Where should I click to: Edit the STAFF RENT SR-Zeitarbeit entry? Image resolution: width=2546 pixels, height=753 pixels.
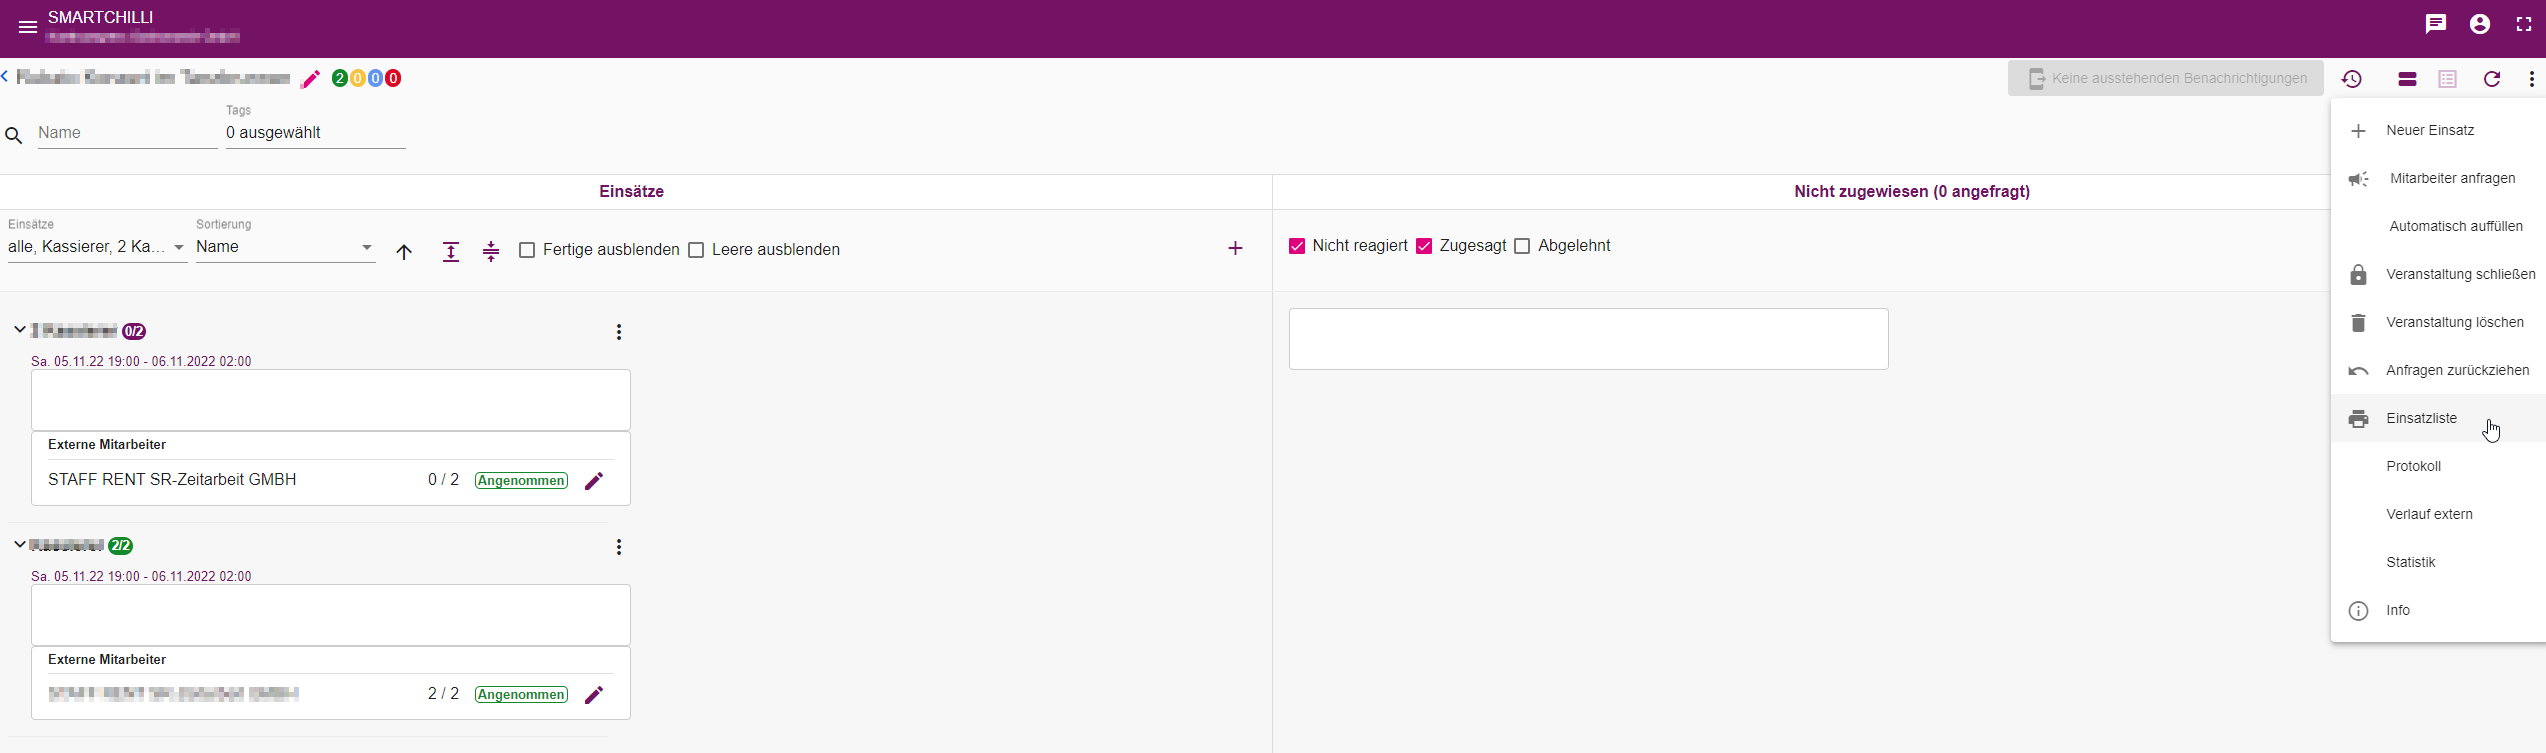[594, 481]
